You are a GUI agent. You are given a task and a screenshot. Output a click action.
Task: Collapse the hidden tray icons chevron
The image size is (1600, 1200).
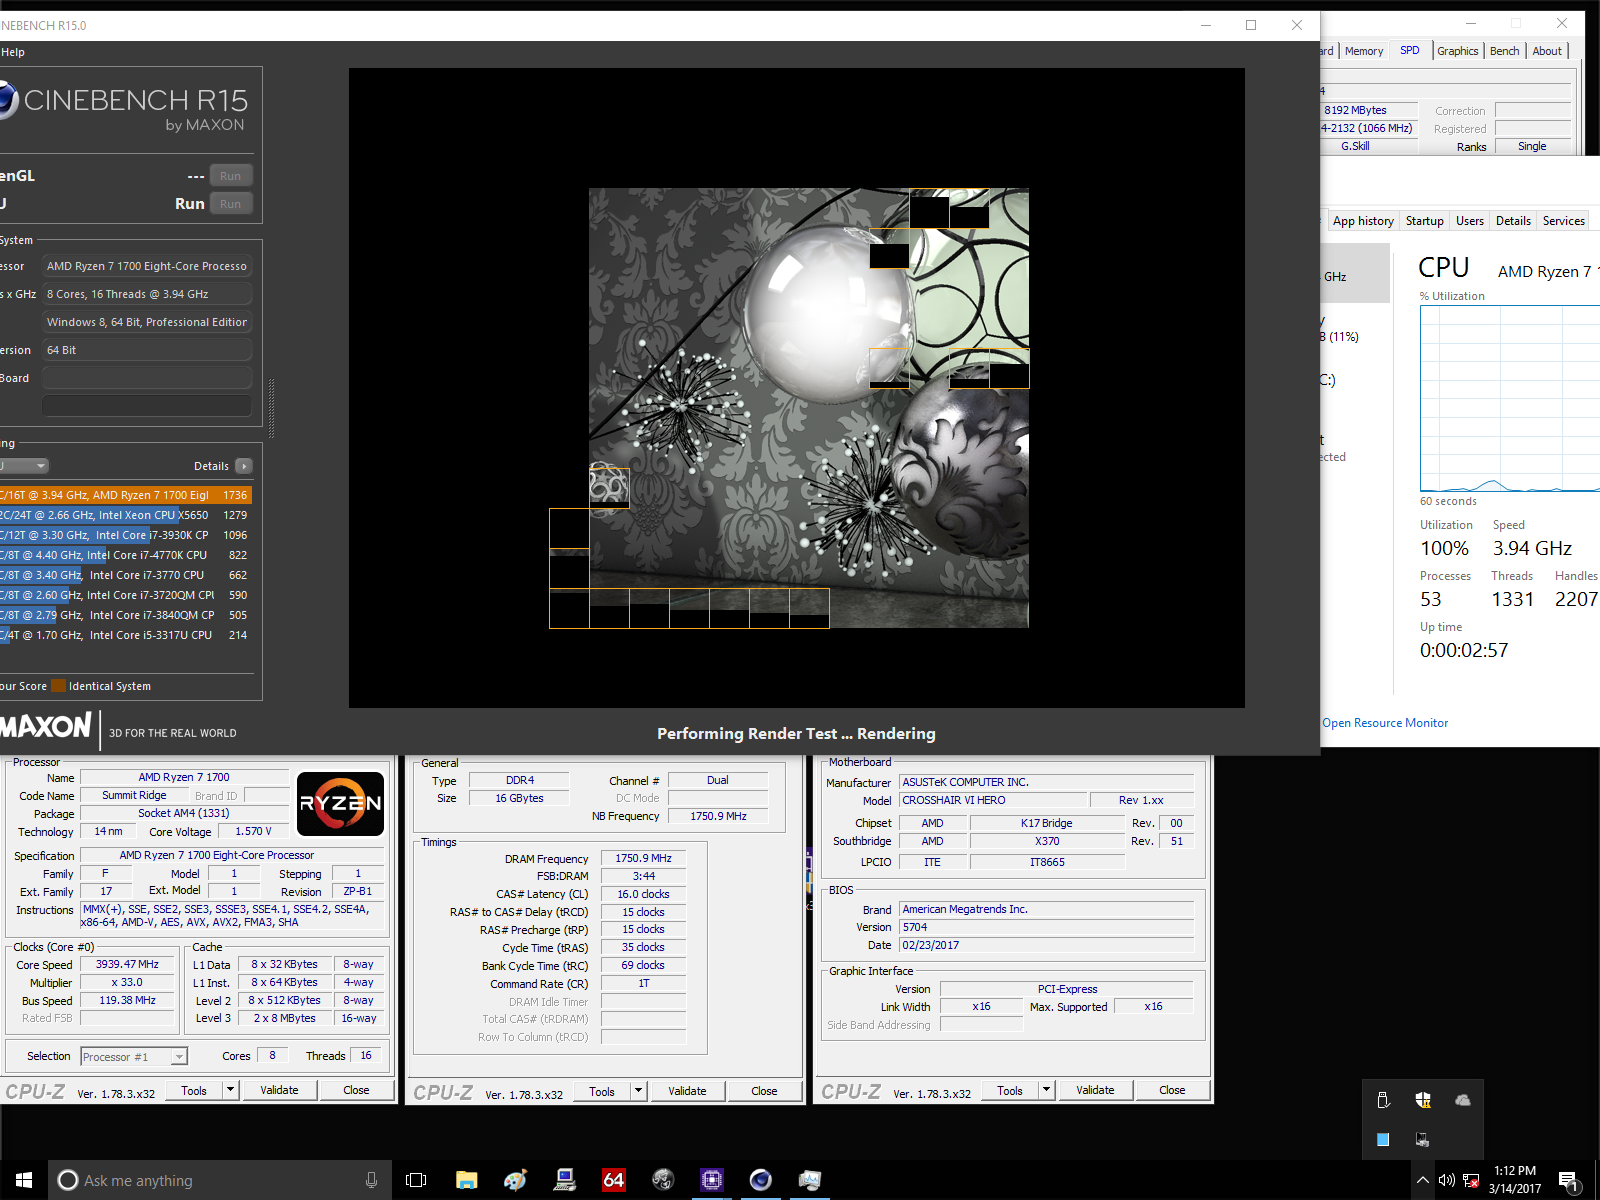coord(1422,1180)
